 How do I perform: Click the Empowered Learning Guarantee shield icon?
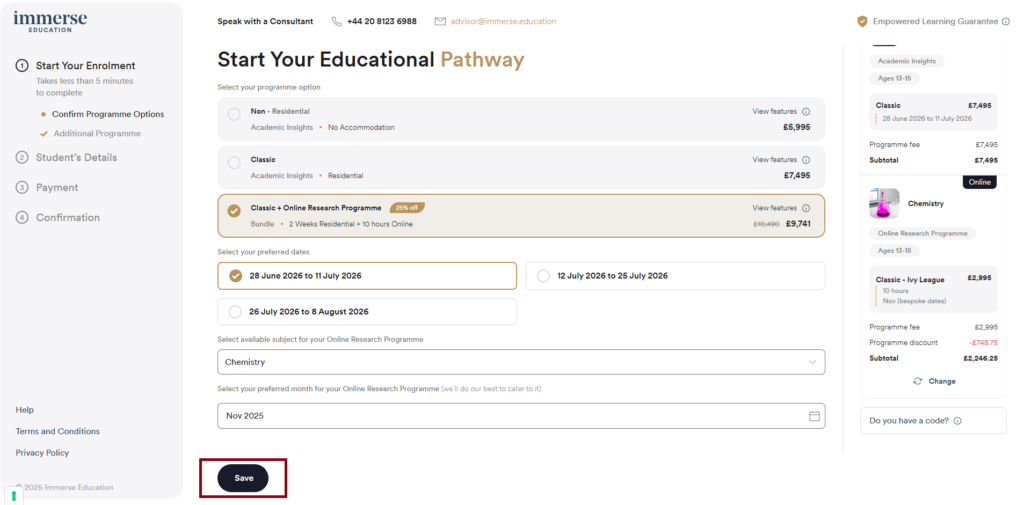862,21
